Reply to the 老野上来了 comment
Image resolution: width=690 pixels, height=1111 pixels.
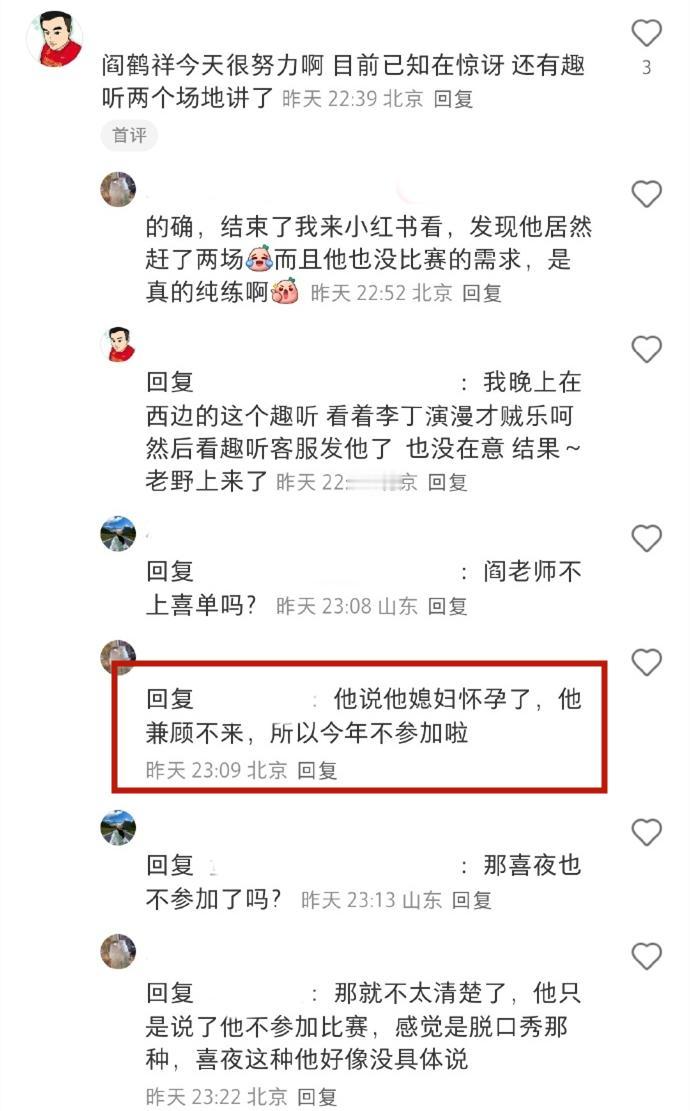pyautogui.click(x=447, y=483)
